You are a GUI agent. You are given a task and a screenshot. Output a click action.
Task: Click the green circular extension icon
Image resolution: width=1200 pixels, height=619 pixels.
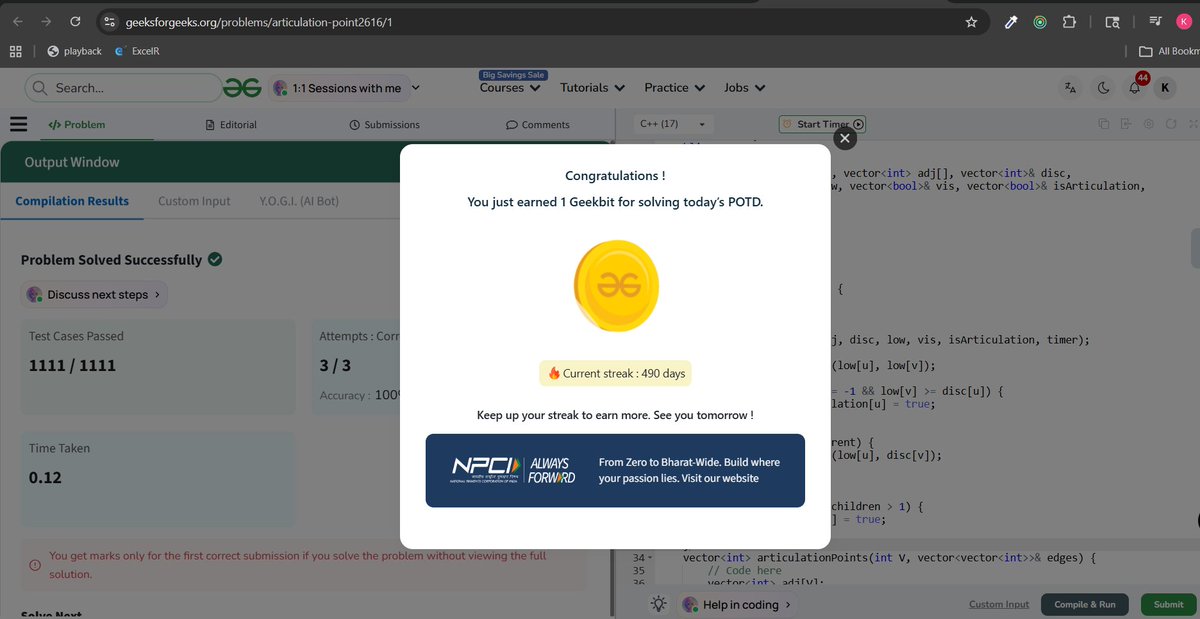tap(1040, 21)
